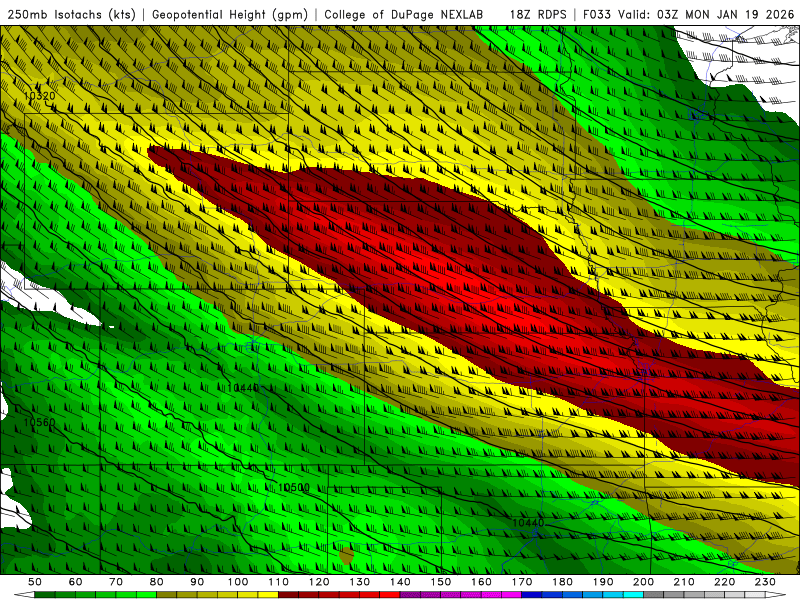Click the '140' label on the color scale
This screenshot has width=800, height=600.
pos(400,582)
